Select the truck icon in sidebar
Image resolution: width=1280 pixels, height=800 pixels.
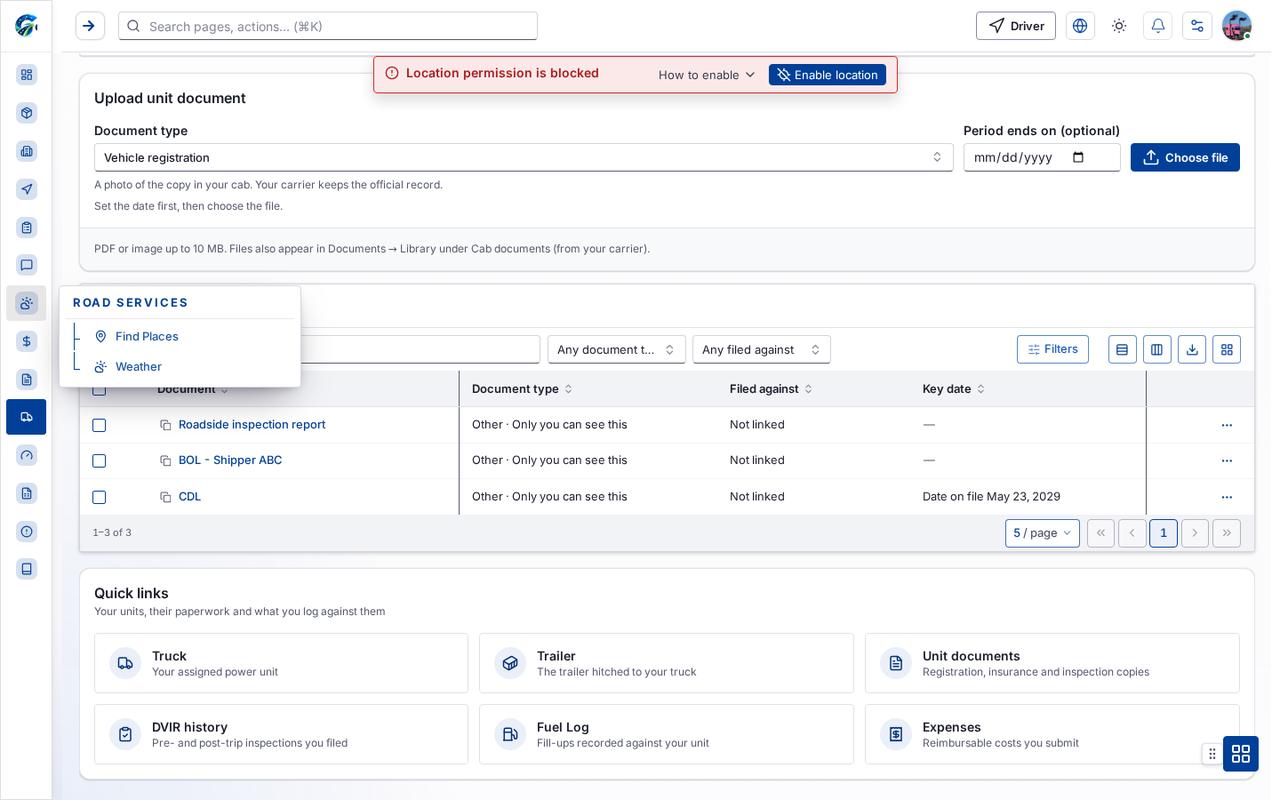click(x=26, y=417)
